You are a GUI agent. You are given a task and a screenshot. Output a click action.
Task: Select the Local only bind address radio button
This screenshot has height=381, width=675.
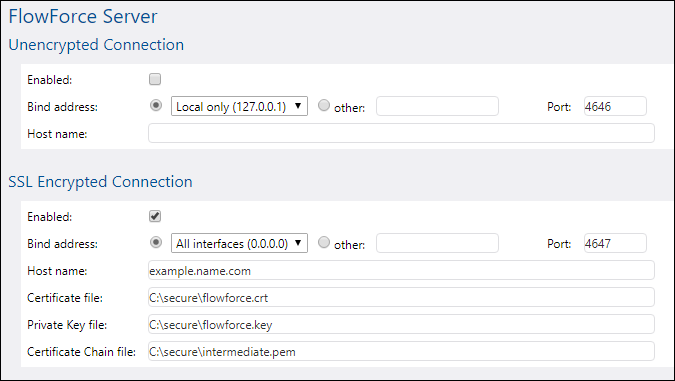coord(156,105)
